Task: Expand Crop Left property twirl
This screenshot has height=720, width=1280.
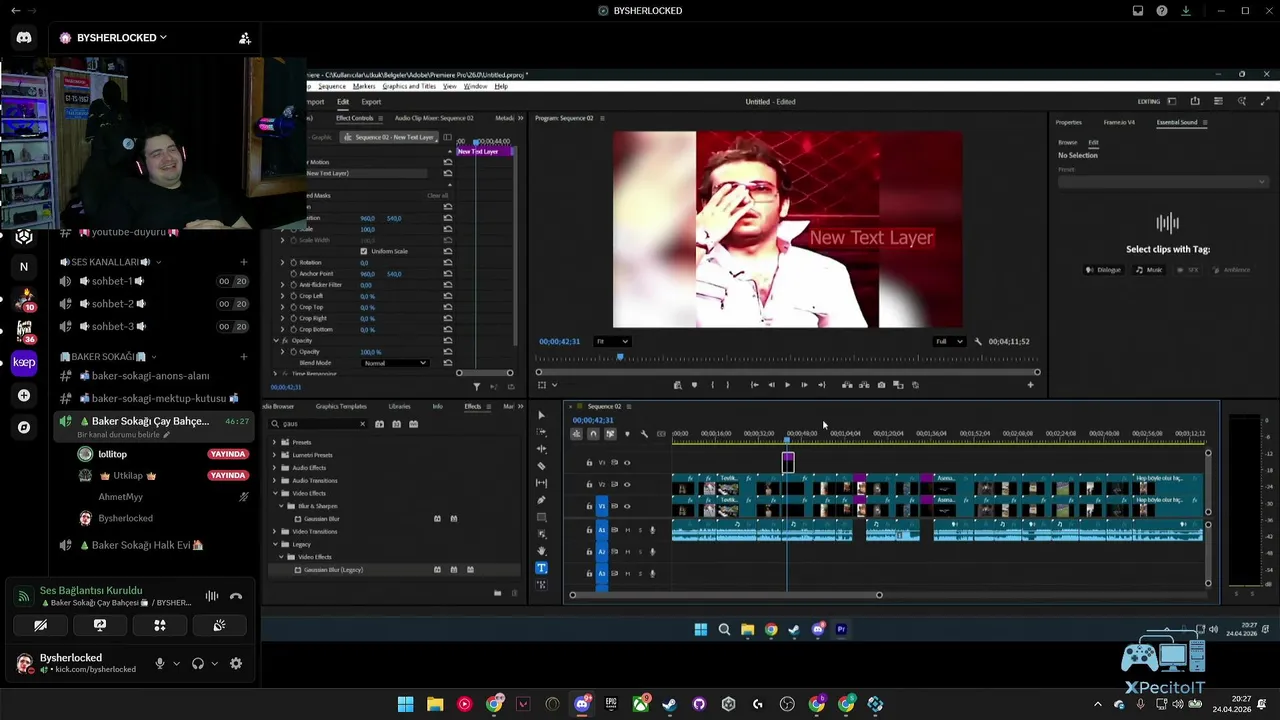Action: pos(282,296)
